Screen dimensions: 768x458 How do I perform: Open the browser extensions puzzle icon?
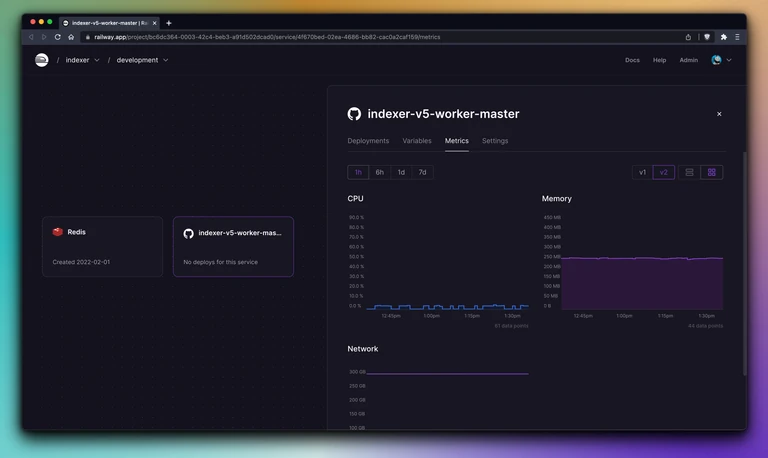723,37
